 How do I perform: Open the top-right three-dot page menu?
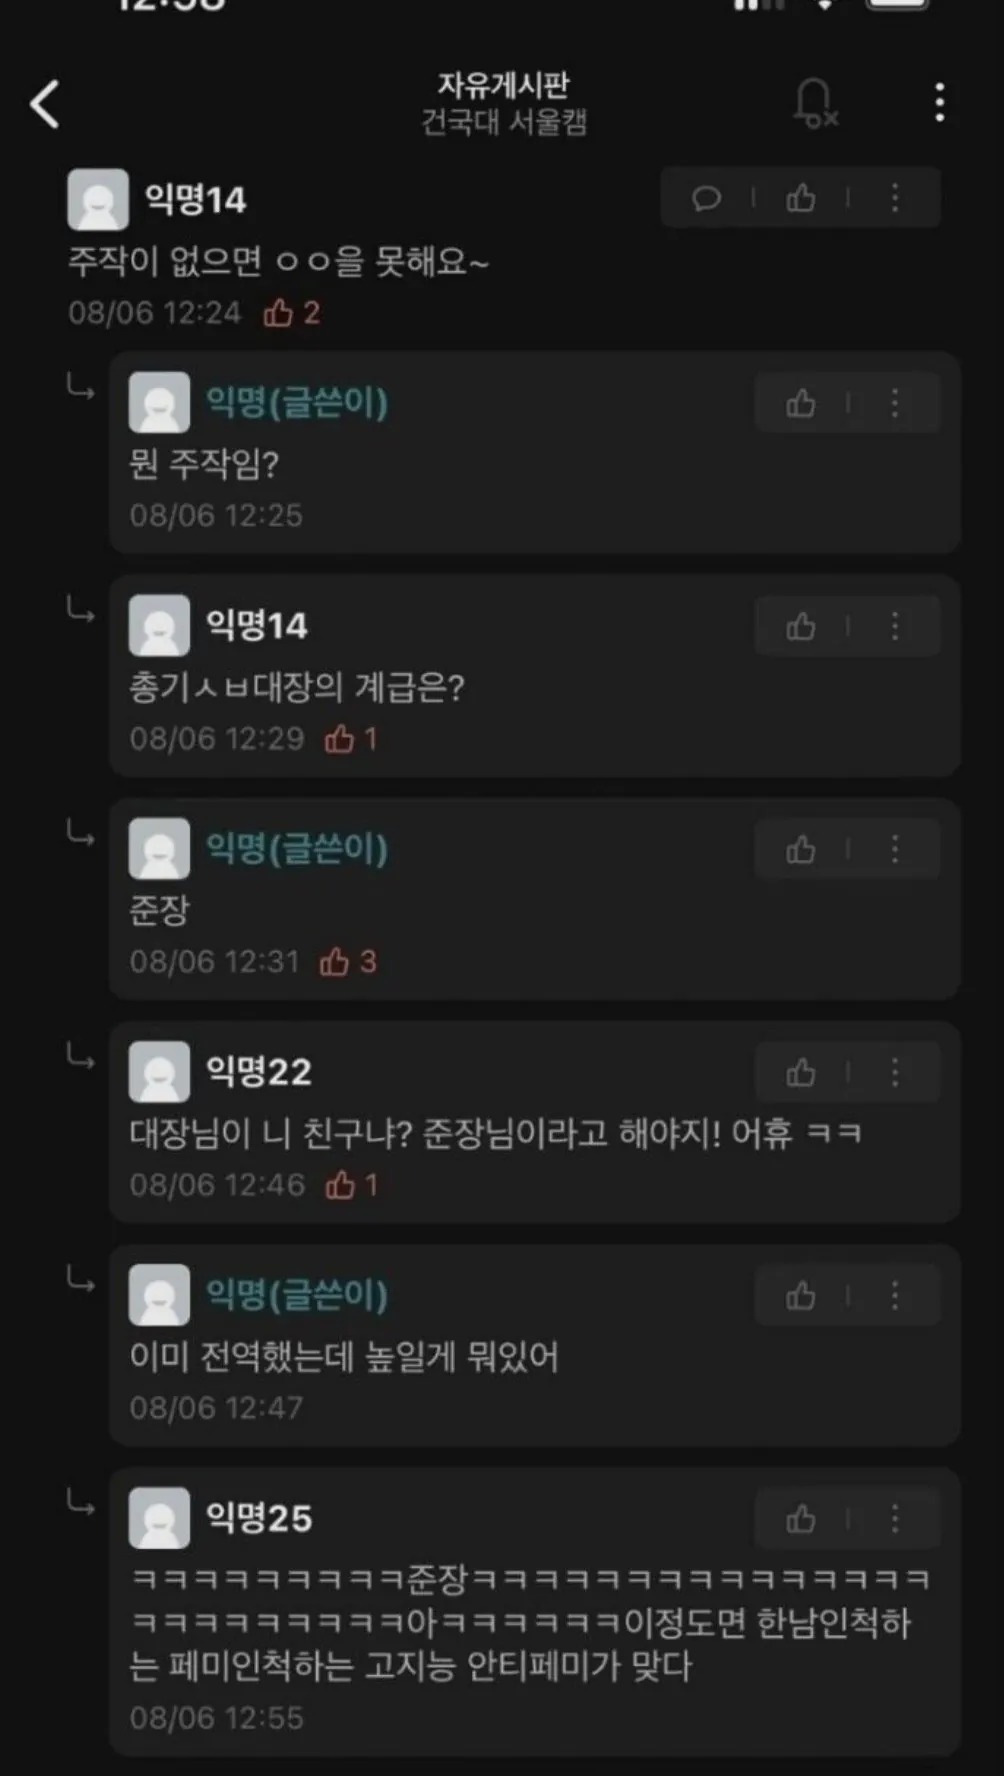(x=939, y=103)
